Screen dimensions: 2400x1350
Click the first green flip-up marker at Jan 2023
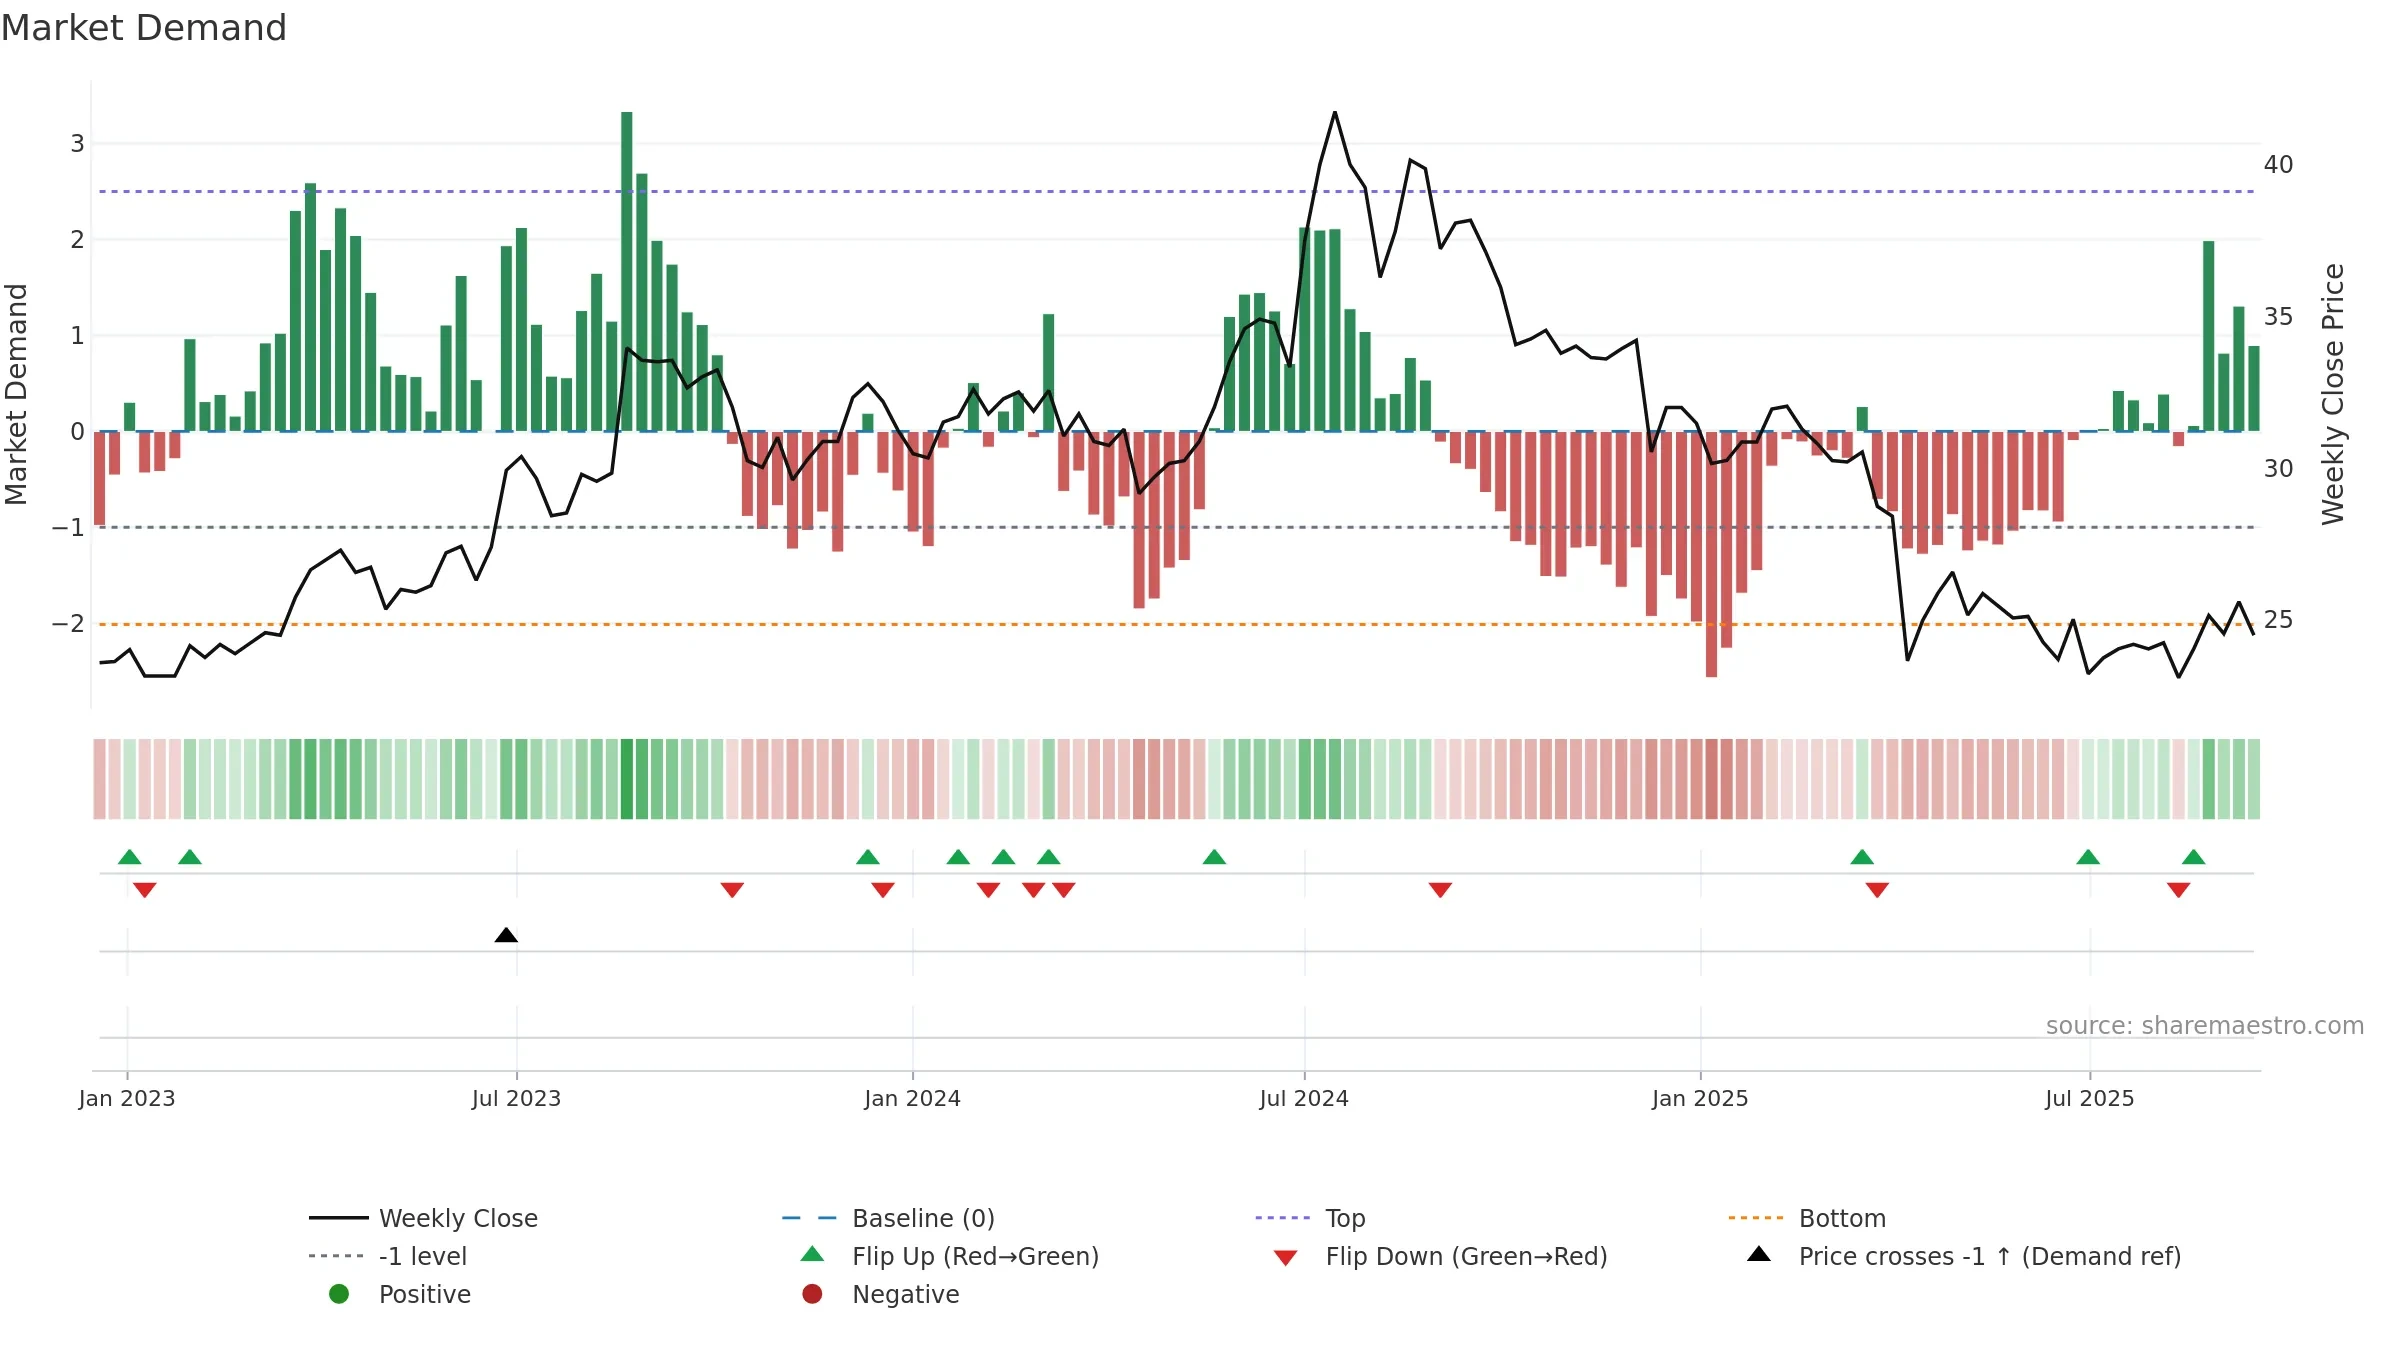(130, 857)
